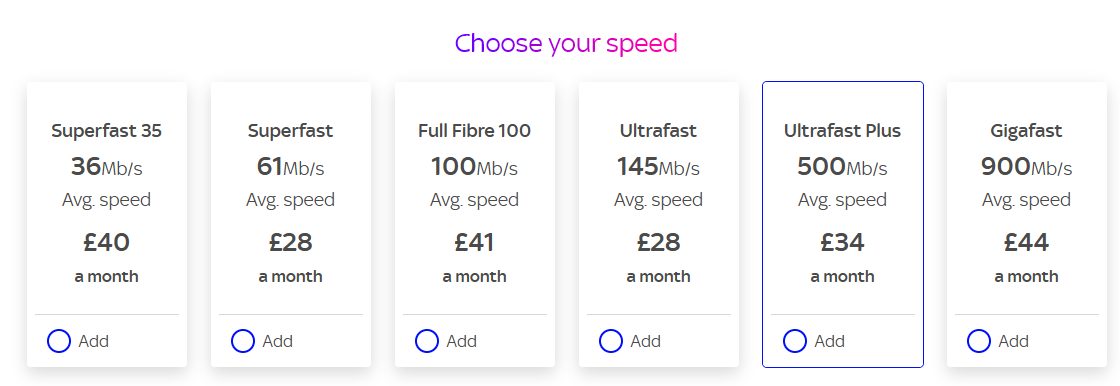Click the 500Mb/s speed text

click(842, 167)
